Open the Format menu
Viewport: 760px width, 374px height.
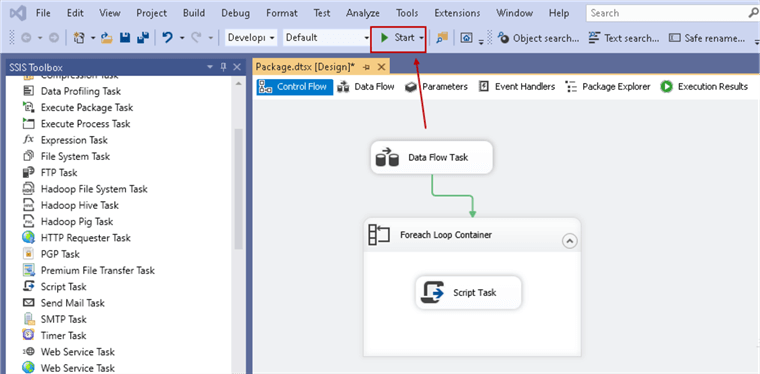click(x=282, y=13)
